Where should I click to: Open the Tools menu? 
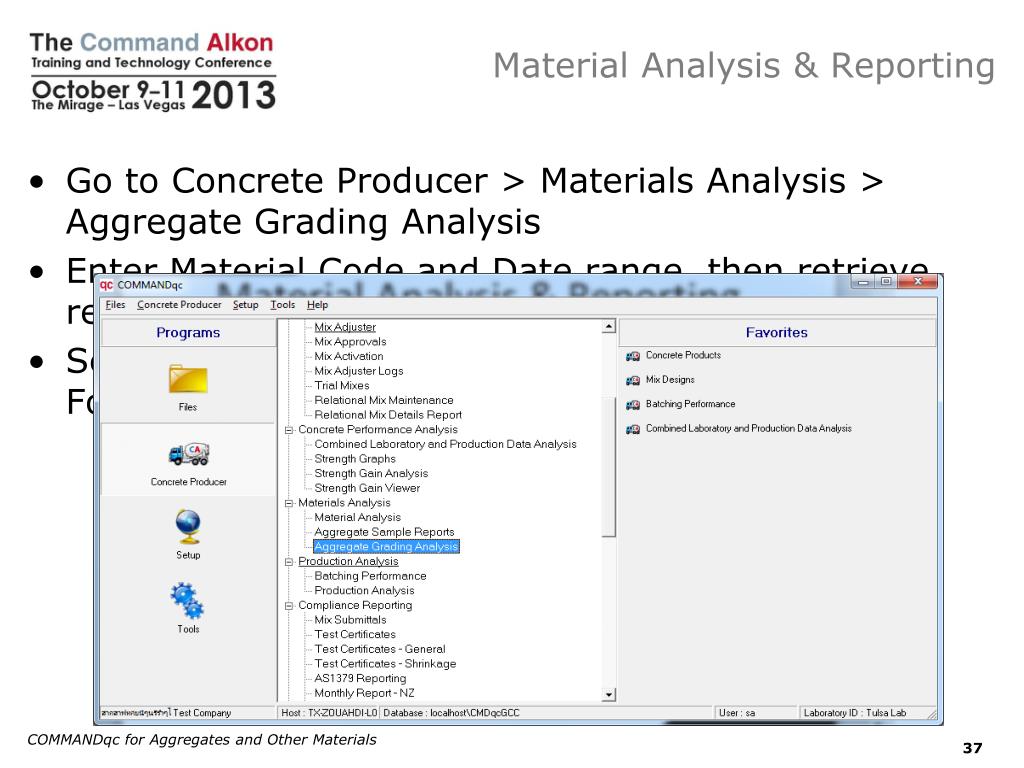pyautogui.click(x=283, y=304)
